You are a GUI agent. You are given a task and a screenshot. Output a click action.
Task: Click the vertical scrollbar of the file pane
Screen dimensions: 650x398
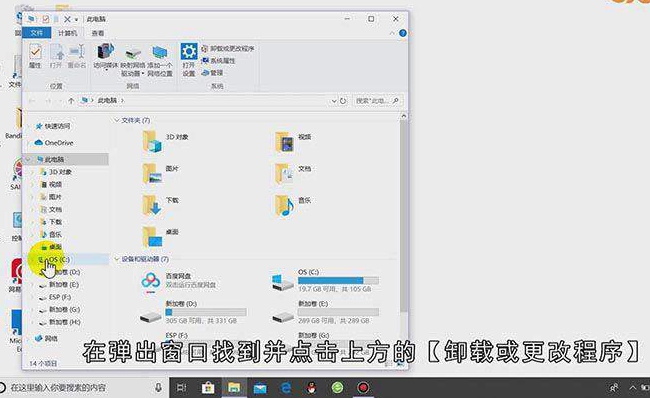point(404,216)
